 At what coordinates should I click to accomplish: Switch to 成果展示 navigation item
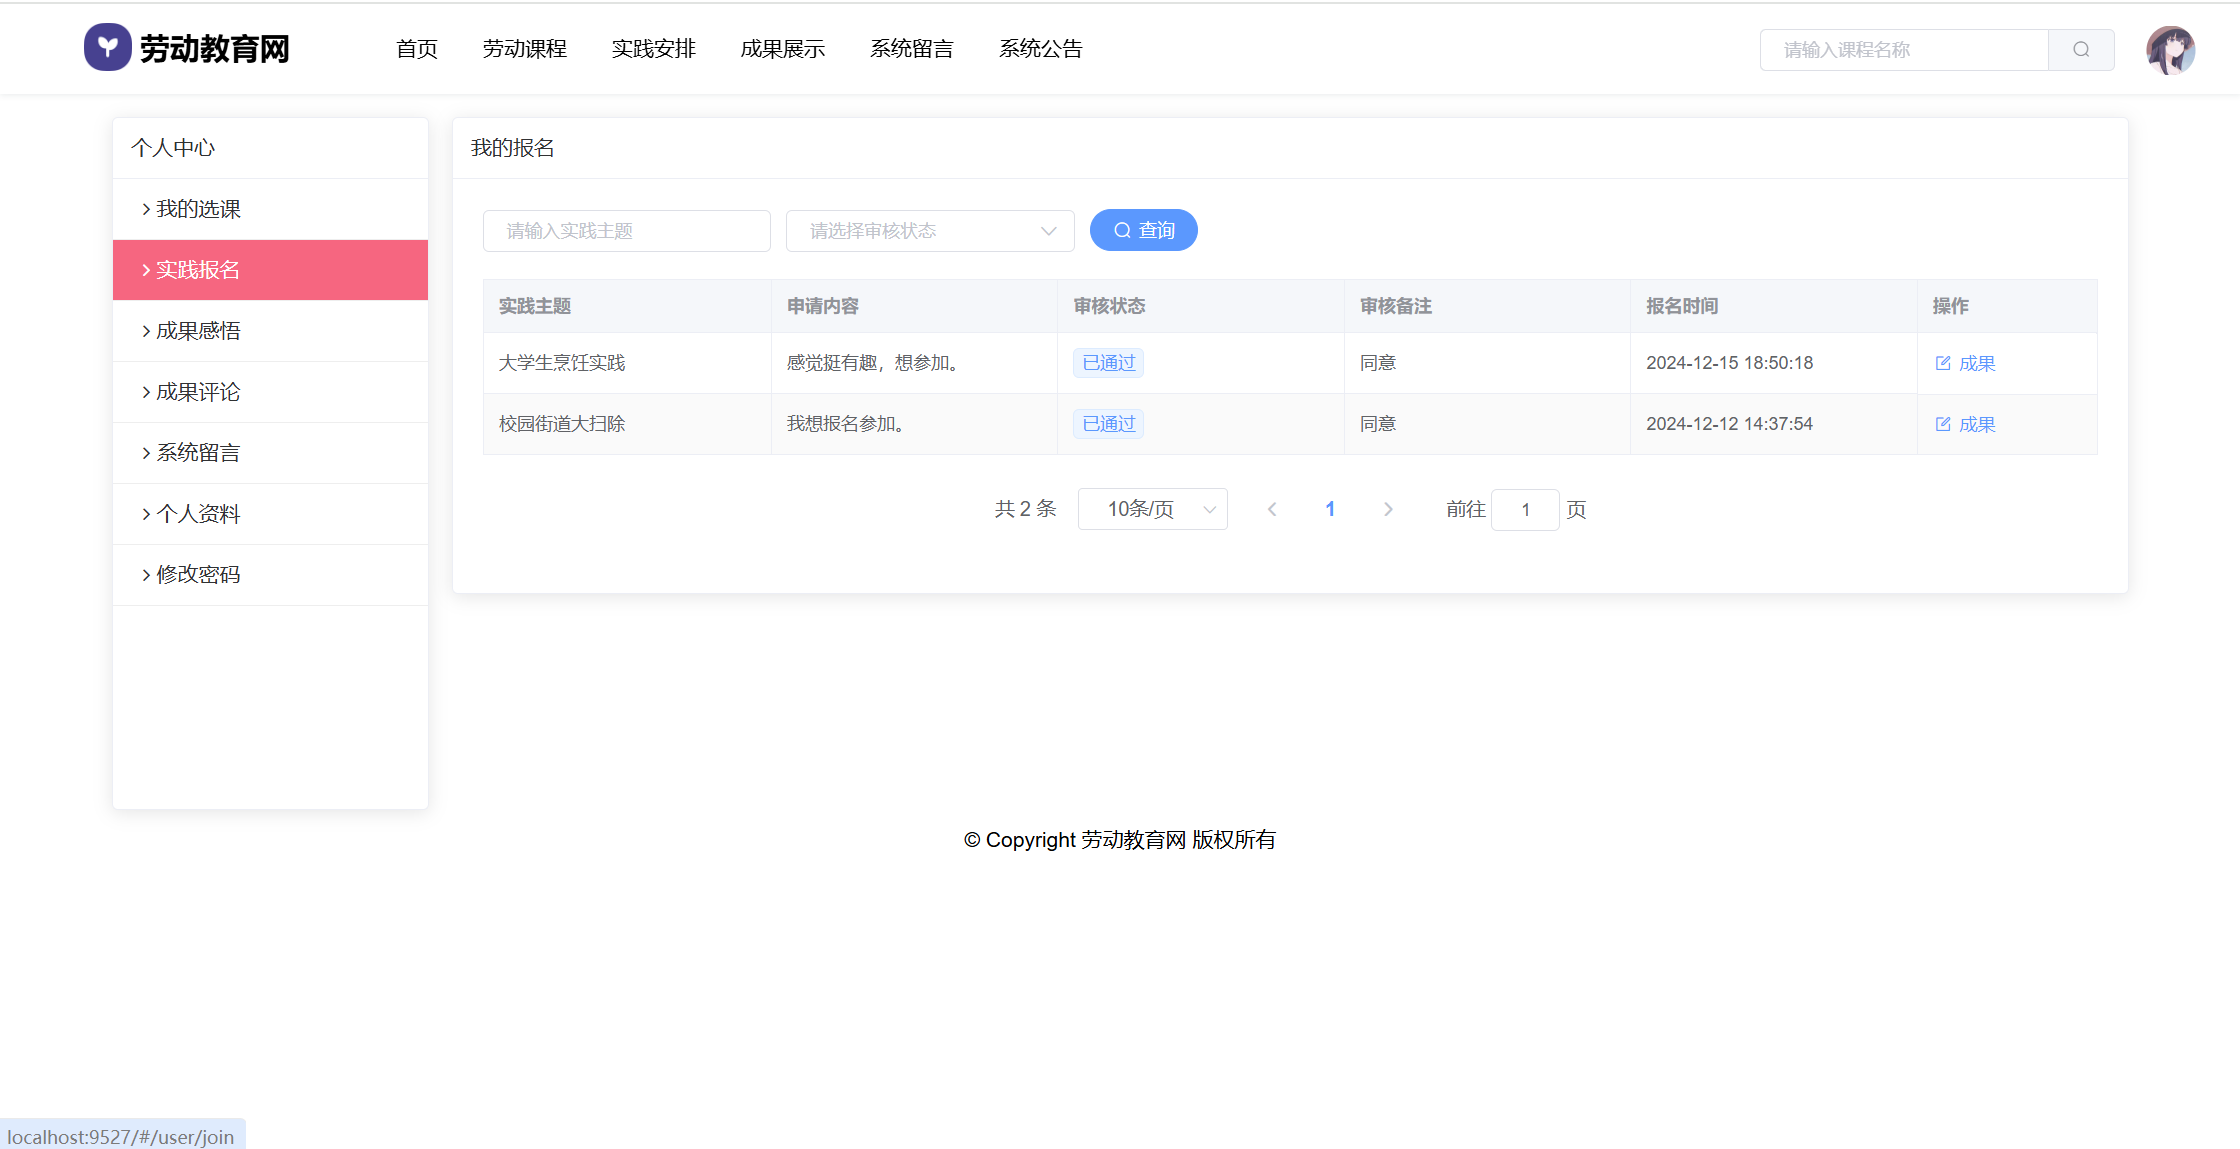tap(782, 49)
